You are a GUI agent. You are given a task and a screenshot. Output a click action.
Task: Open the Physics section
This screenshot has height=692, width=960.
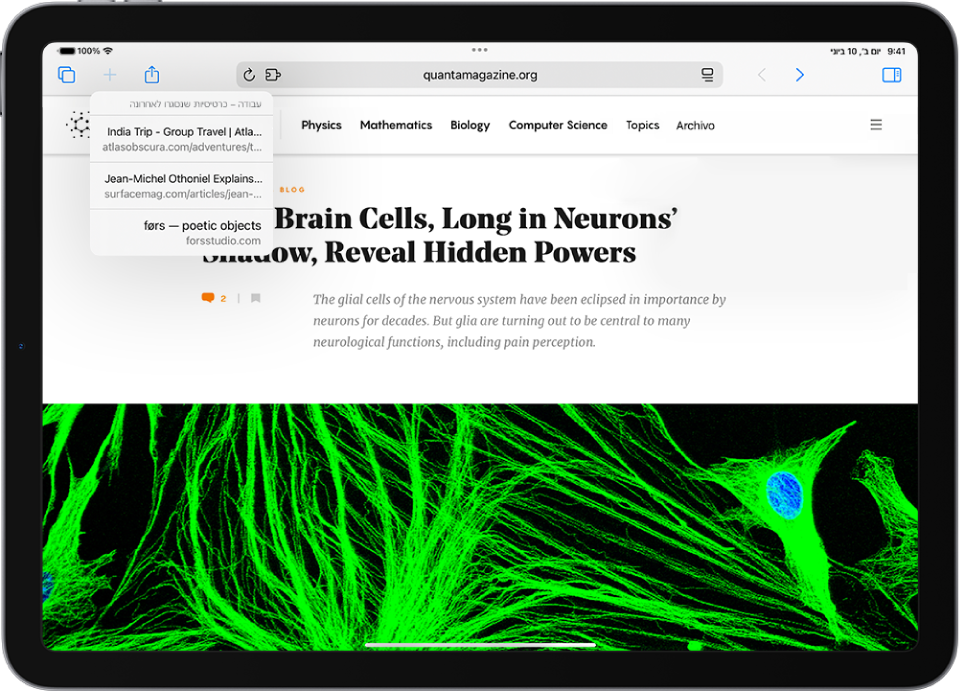tap(321, 125)
